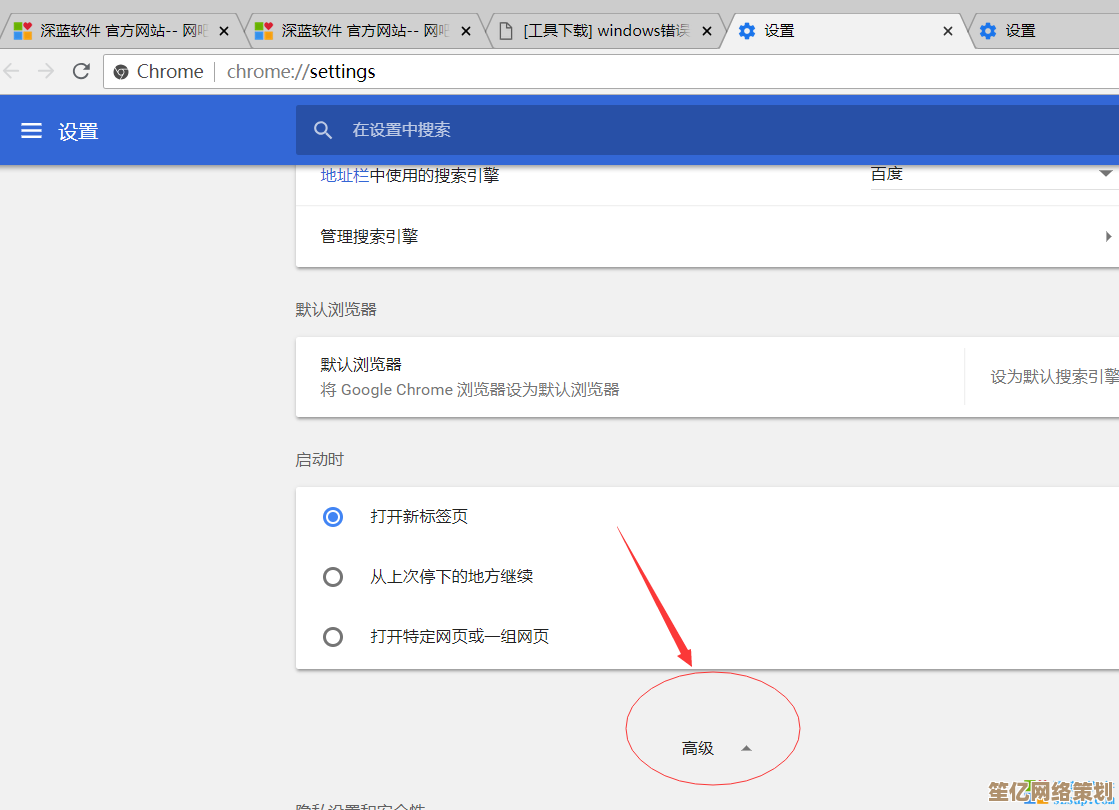The height and width of the screenshot is (810, 1119).
Task: Switch to the 工具下载 windows tab
Action: (x=605, y=31)
